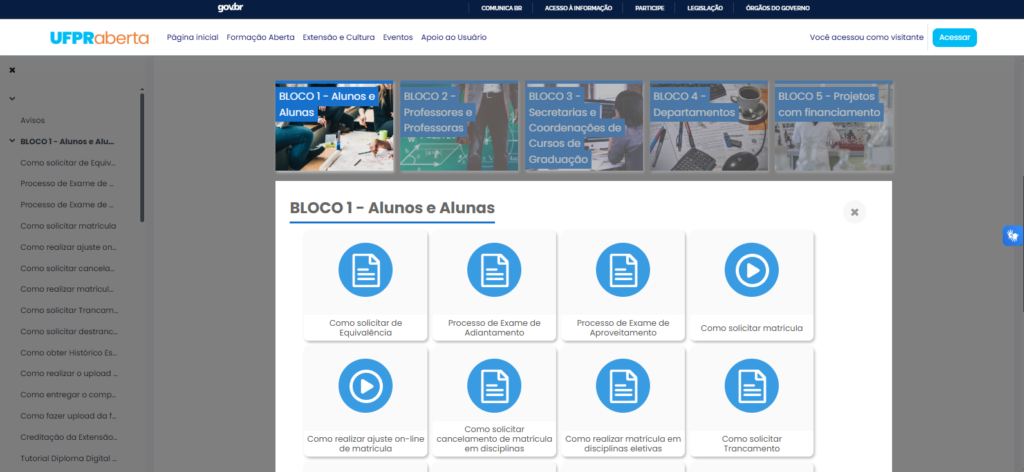1024x472 pixels.
Task: Open the Como solicitar Trancamento document icon
Action: 752,386
